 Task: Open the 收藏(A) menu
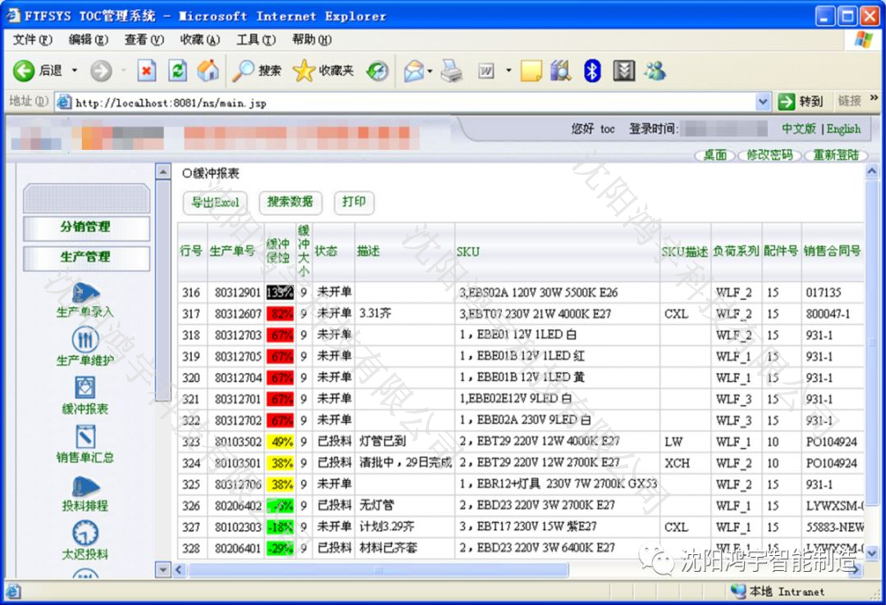click(x=199, y=40)
